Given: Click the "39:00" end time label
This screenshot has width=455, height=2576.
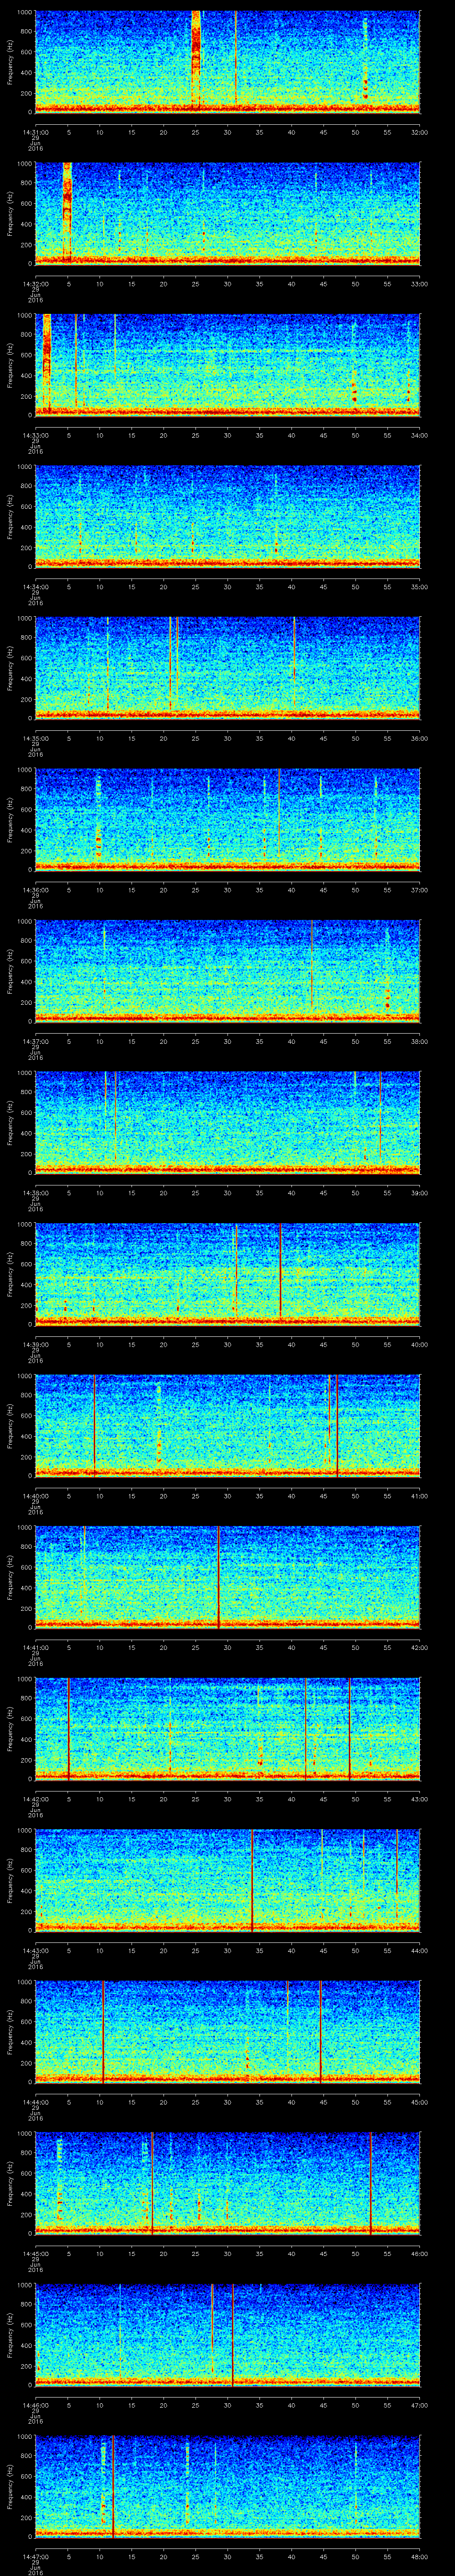Looking at the screenshot, I should click(419, 1193).
